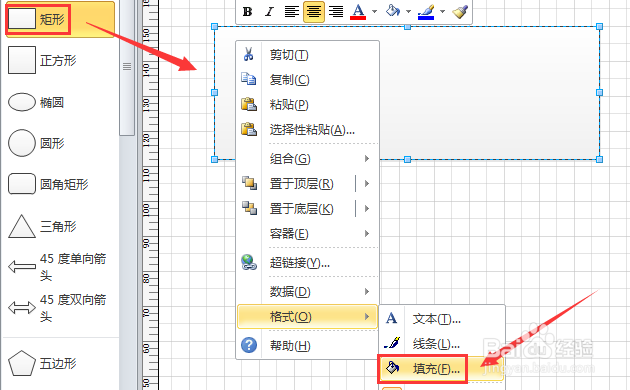Activate the Format Painter brush
630x390 pixels.
click(x=460, y=12)
